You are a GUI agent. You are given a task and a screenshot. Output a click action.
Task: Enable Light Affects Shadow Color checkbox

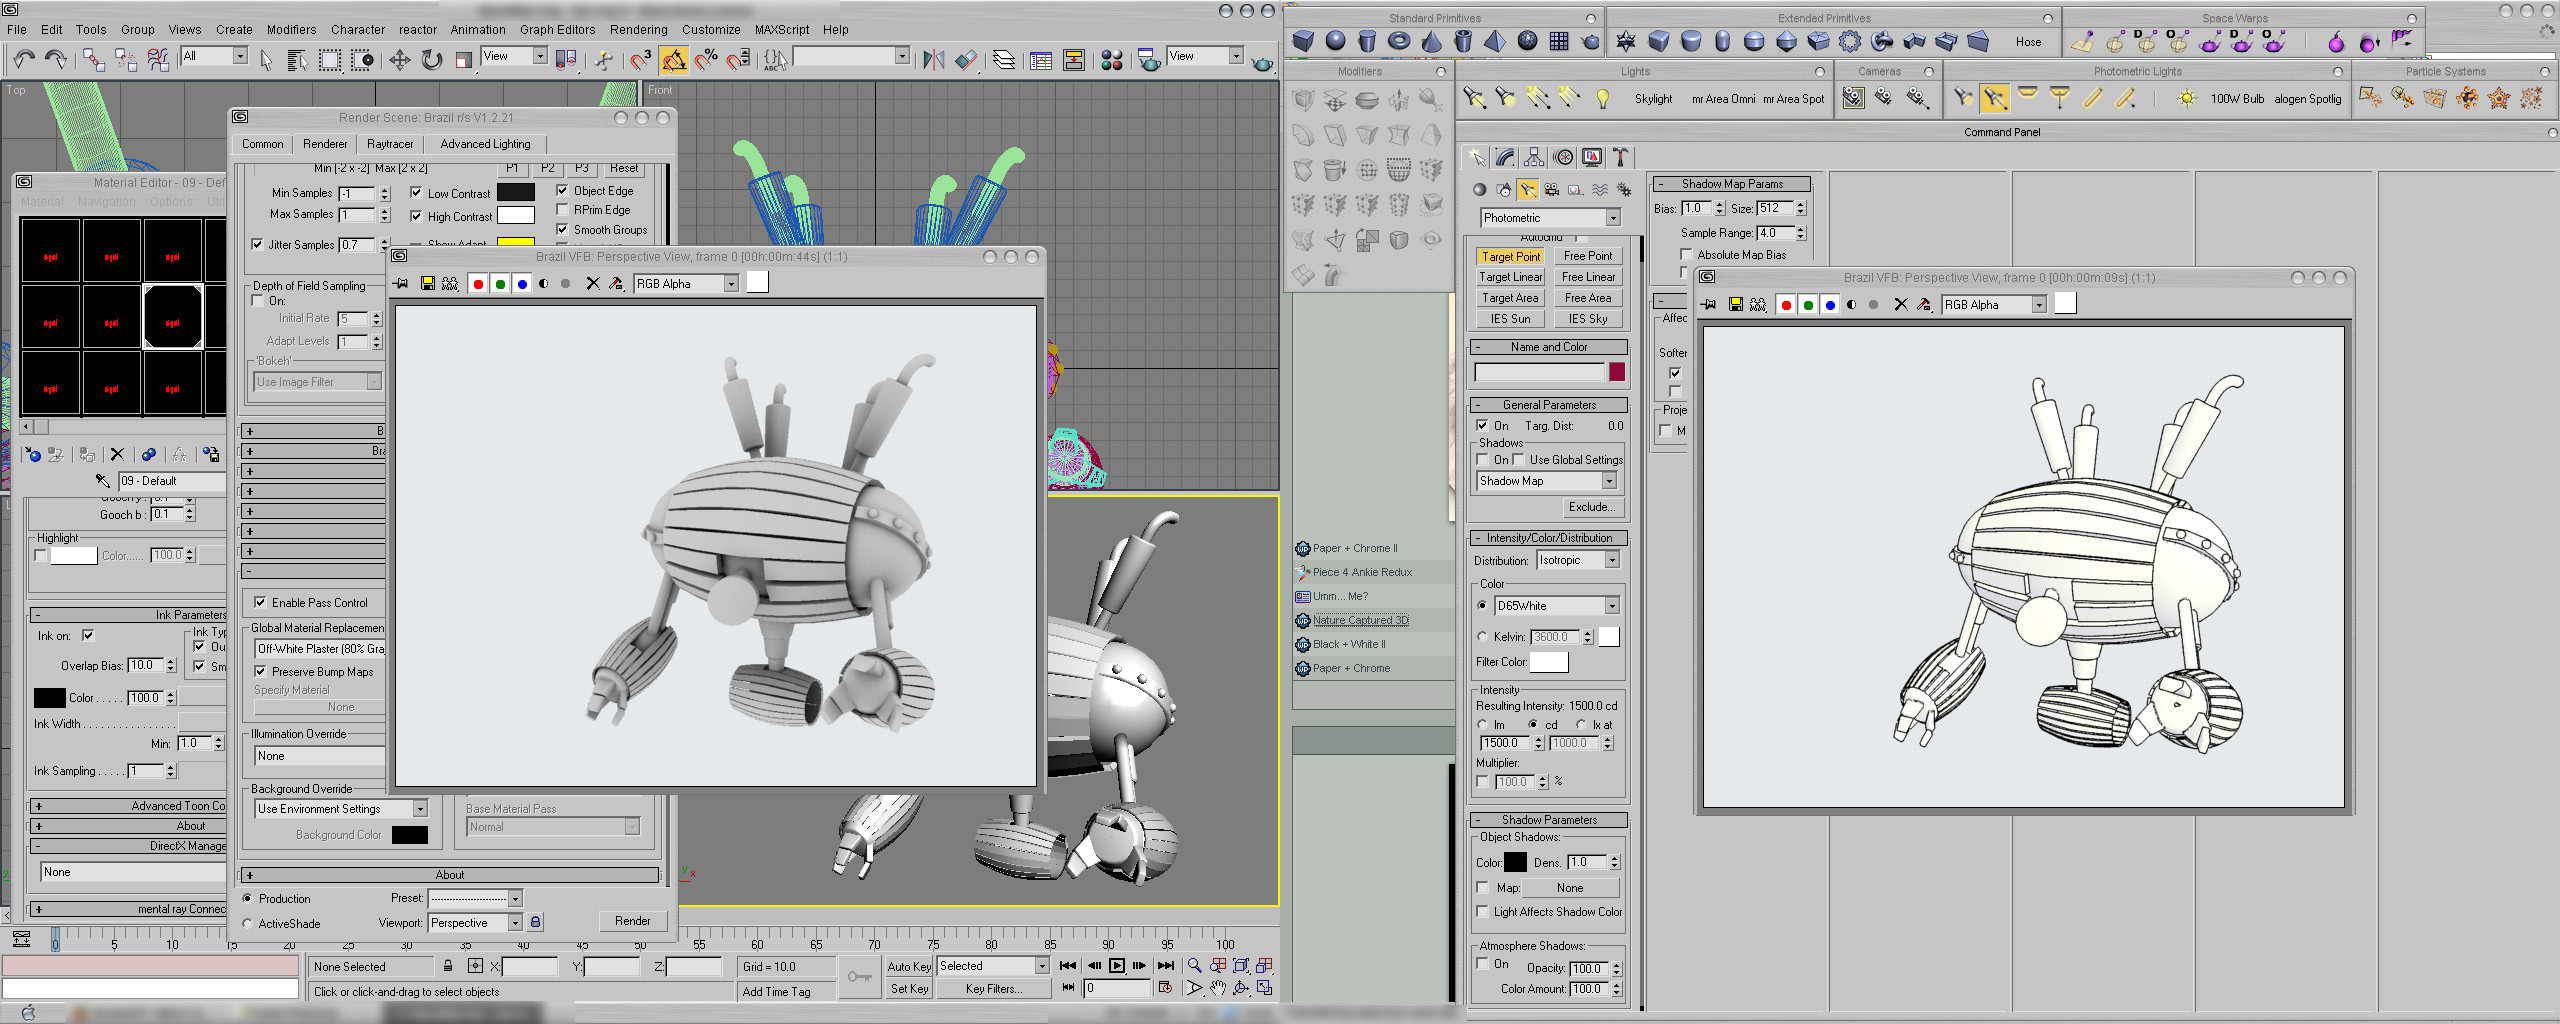pos(1483,912)
